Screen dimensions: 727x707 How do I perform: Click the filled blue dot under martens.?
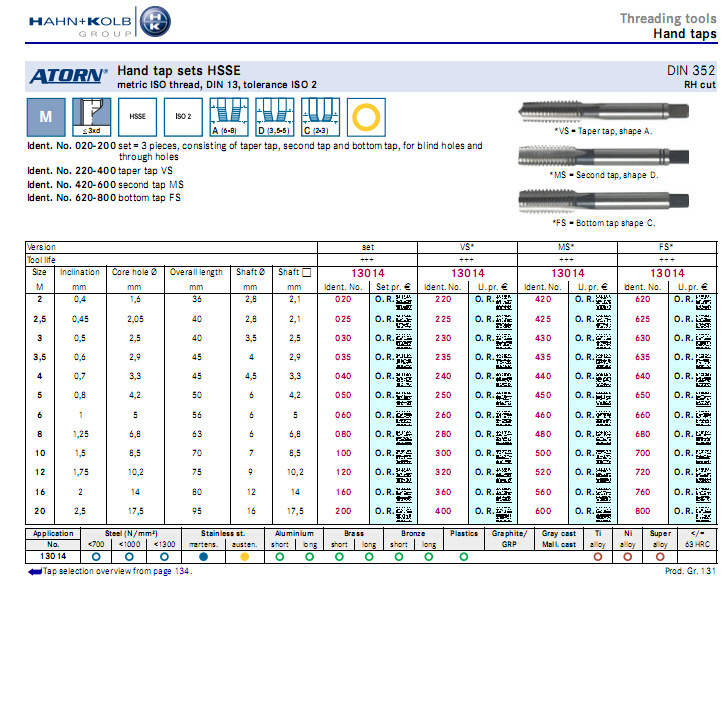203,557
